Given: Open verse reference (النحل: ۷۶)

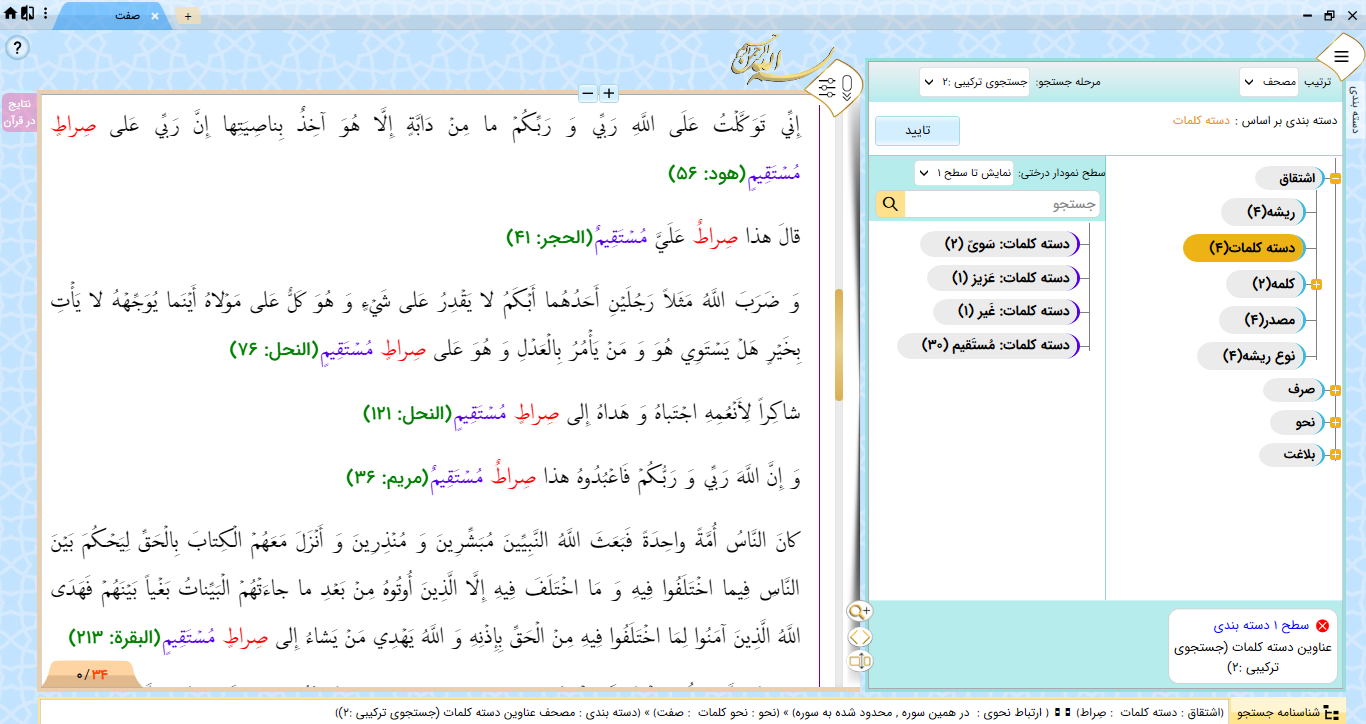Looking at the screenshot, I should (x=273, y=349).
